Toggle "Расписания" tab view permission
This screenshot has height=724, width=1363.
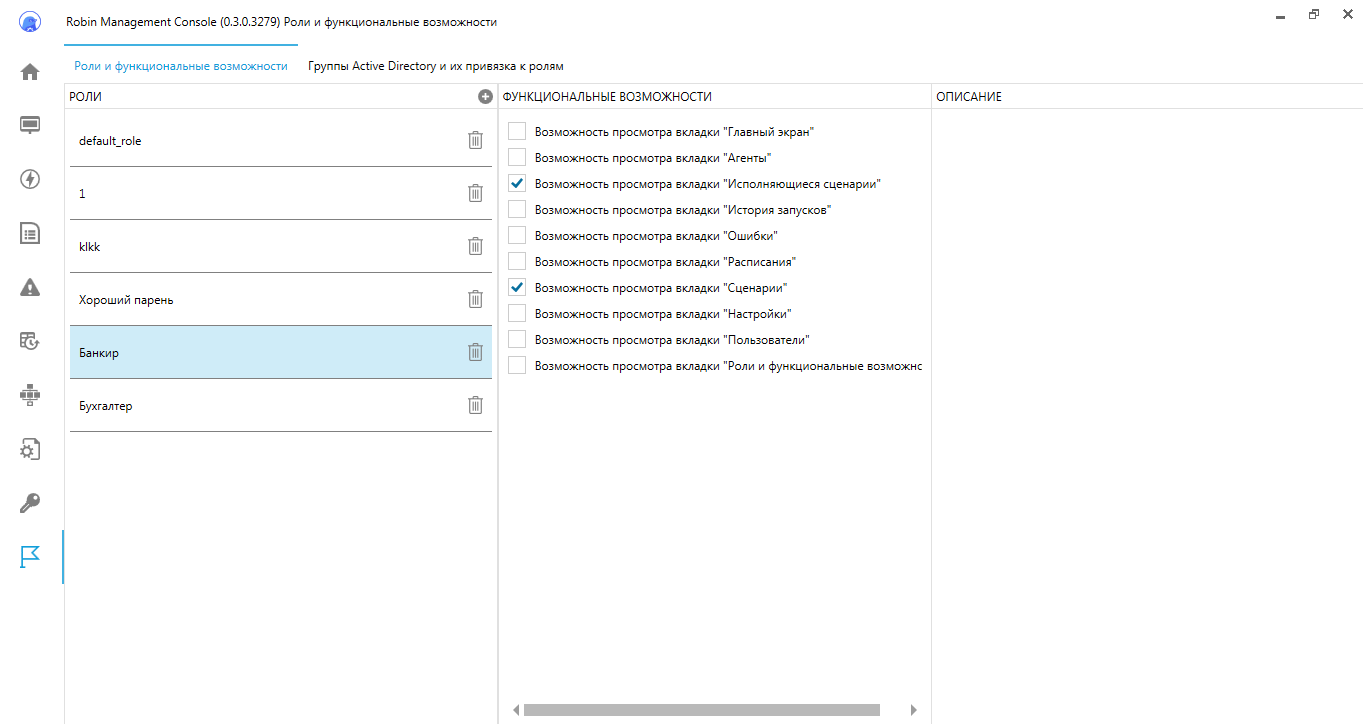click(517, 261)
